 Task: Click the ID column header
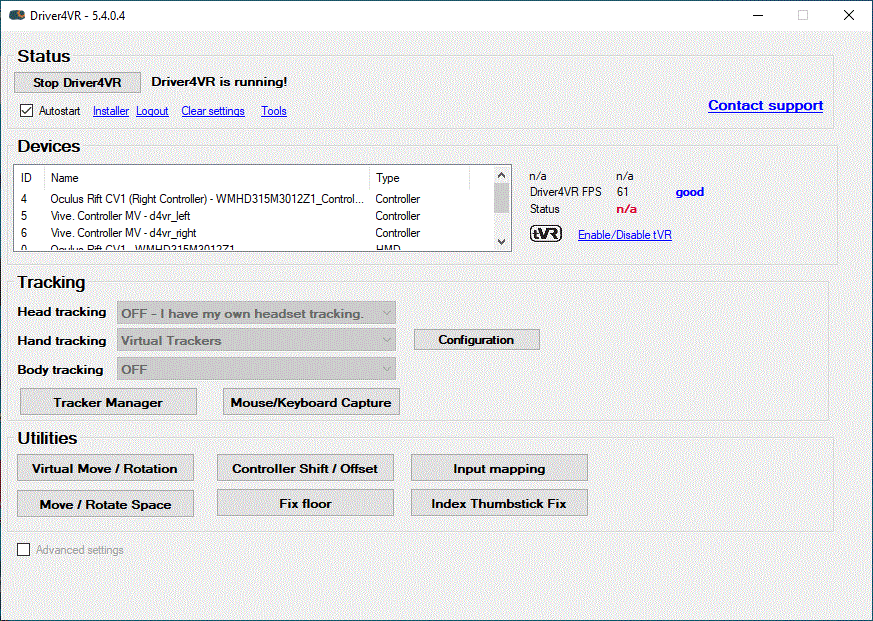[30, 178]
